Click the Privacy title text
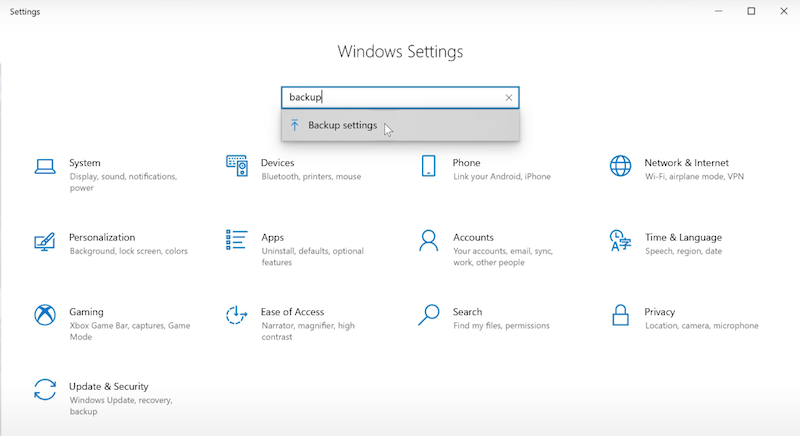 (659, 312)
